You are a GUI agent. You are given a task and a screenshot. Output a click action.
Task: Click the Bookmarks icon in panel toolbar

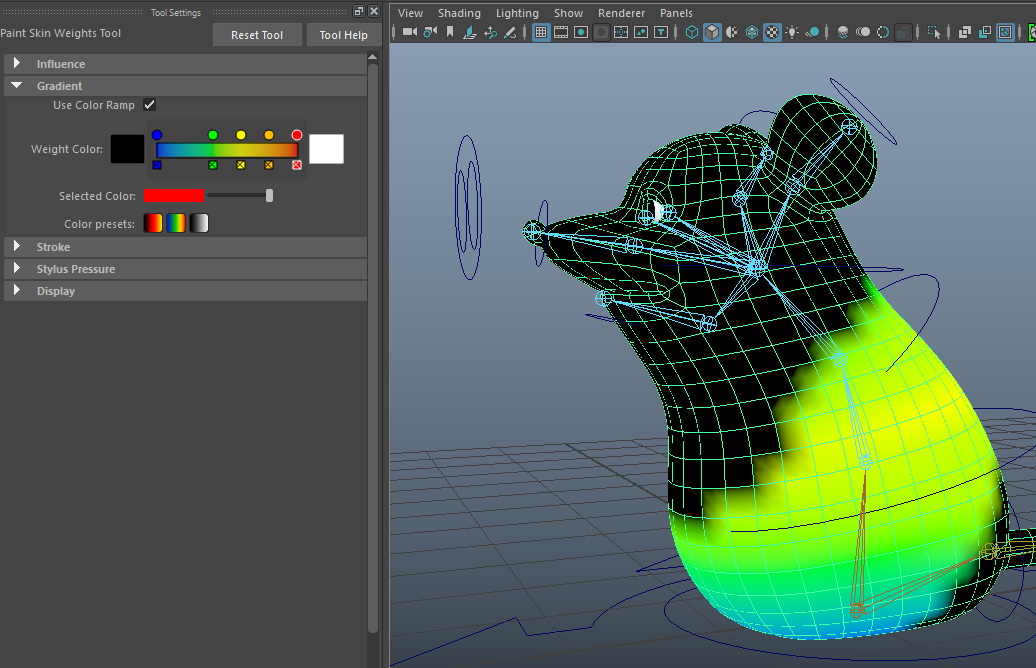450,32
